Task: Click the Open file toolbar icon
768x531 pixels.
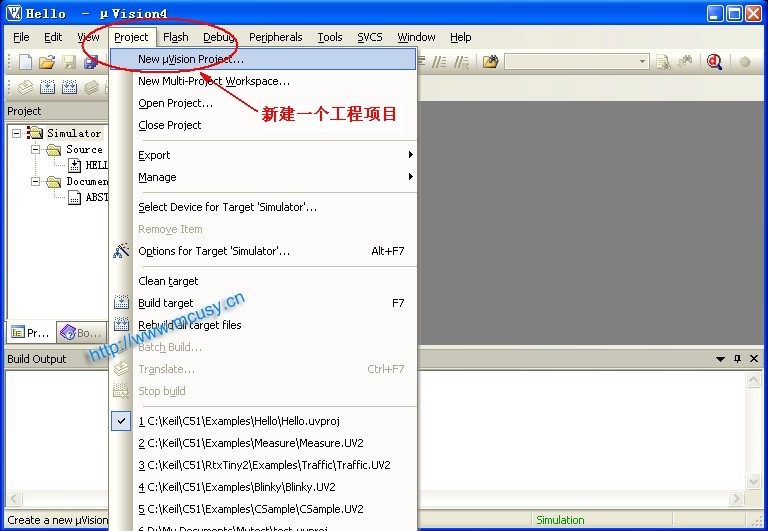Action: 47,62
